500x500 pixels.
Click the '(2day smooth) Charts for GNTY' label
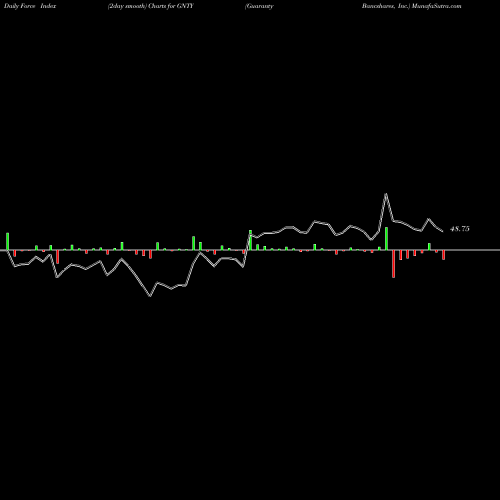click(x=151, y=6)
